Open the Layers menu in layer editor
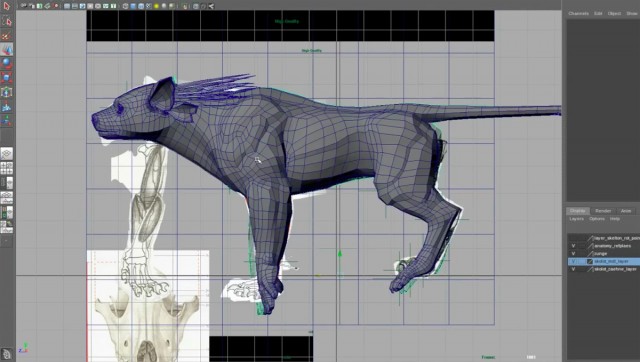Screen dimensions: 640x362 pos(576,219)
